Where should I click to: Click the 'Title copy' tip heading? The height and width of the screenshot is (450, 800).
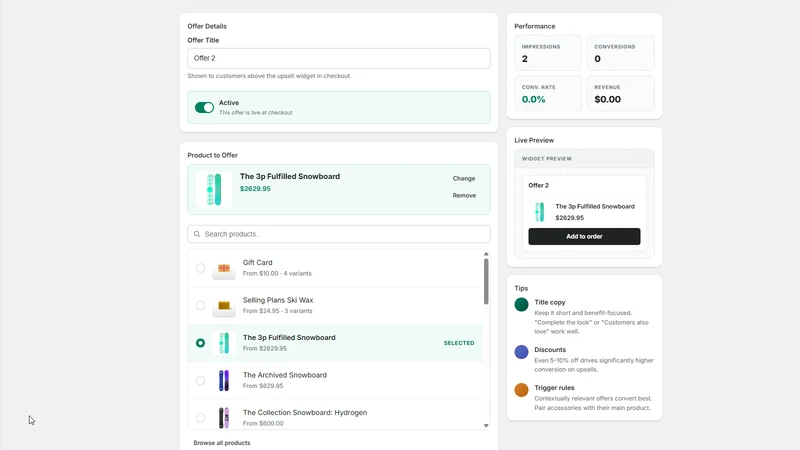[x=549, y=303]
